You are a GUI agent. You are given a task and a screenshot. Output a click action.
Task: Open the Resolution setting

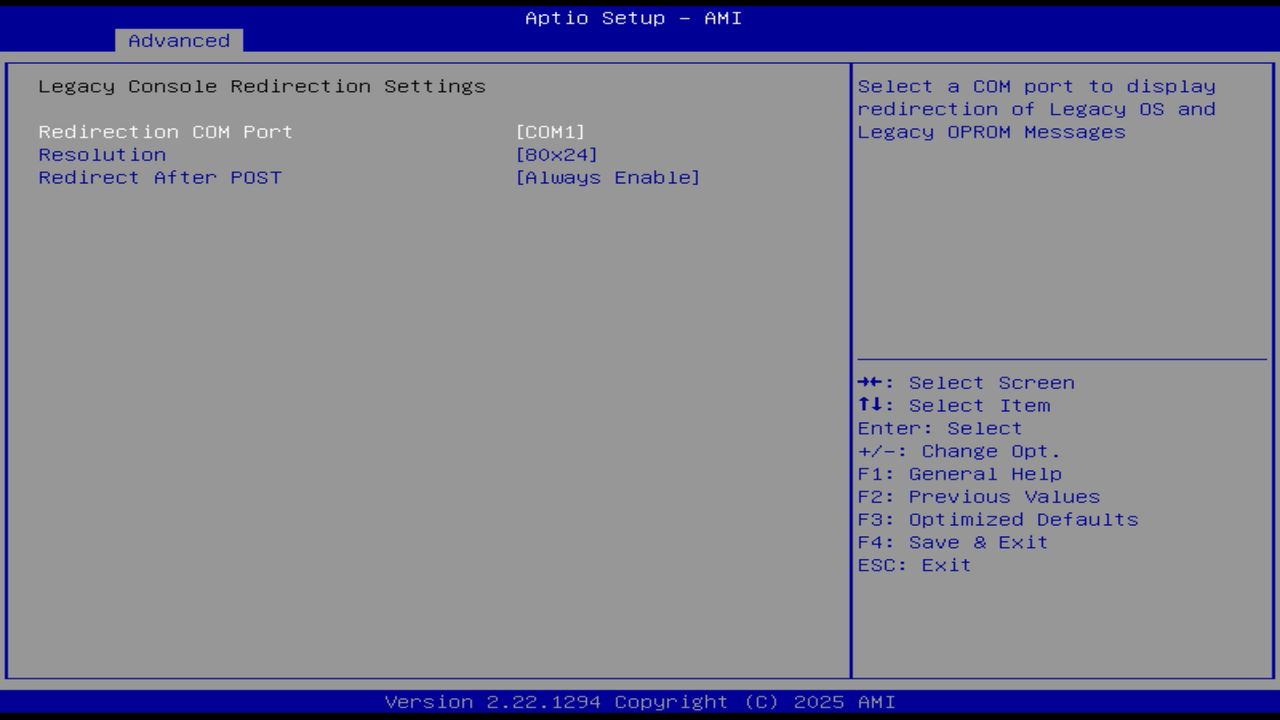click(101, 154)
